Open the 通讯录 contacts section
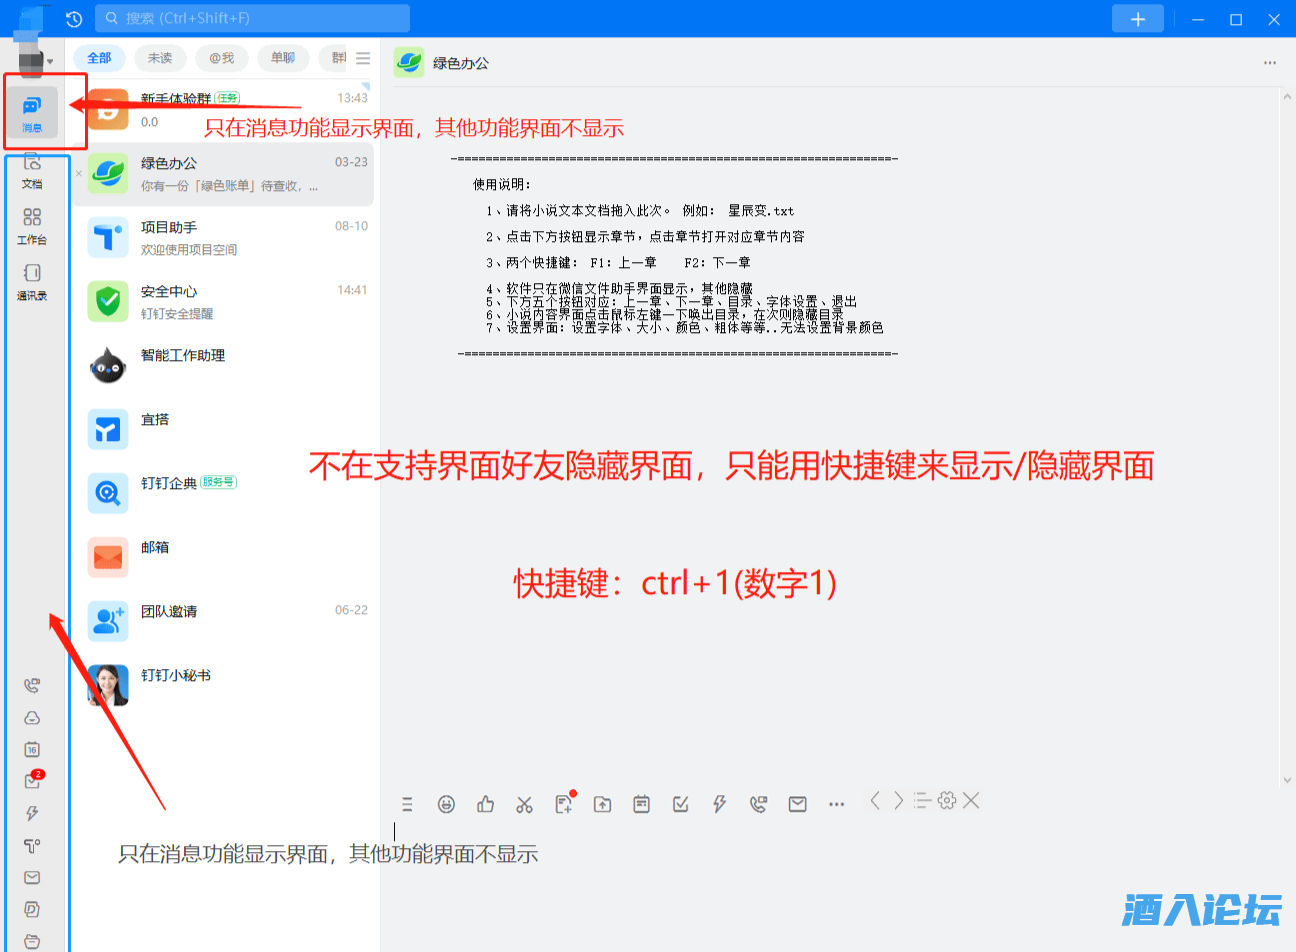 click(32, 282)
